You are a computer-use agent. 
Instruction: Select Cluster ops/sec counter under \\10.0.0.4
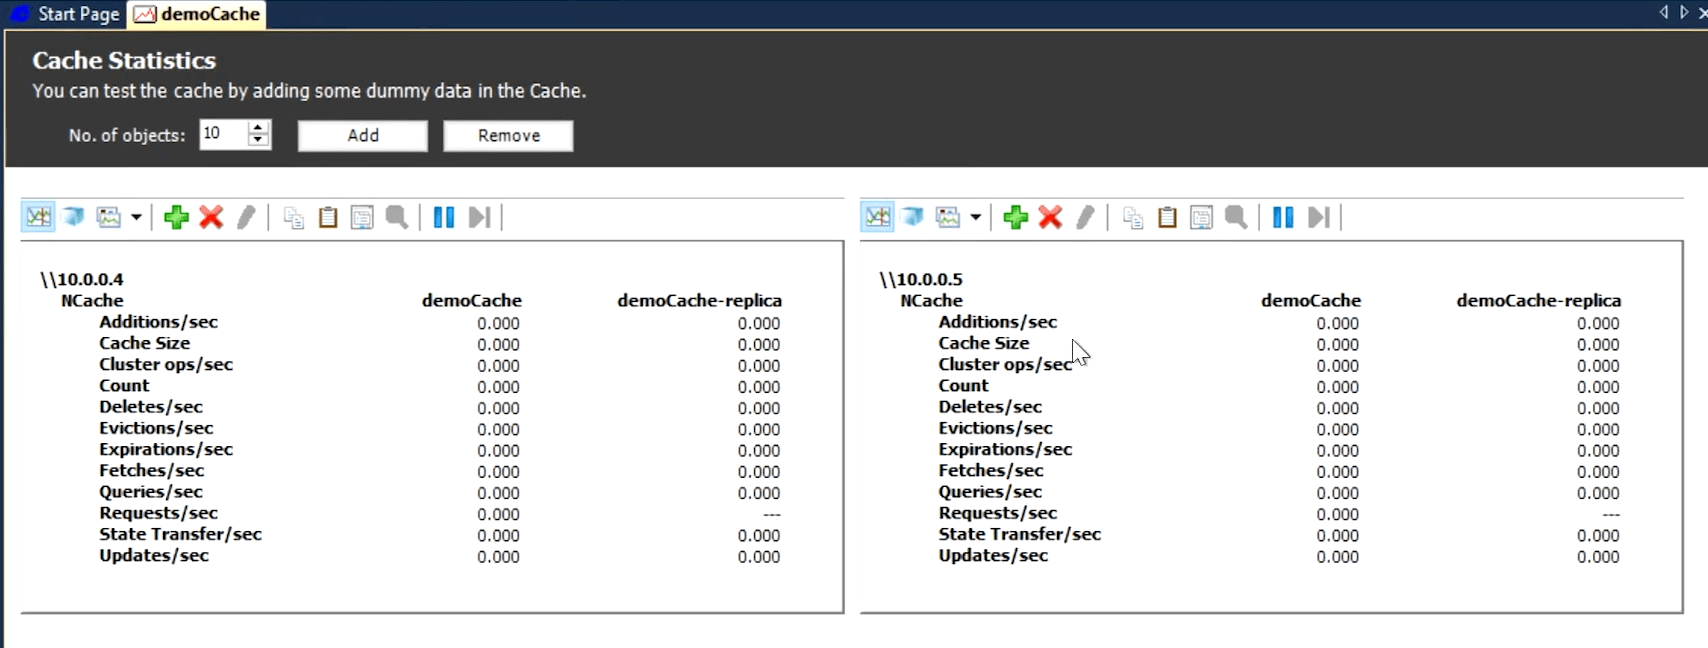click(166, 365)
